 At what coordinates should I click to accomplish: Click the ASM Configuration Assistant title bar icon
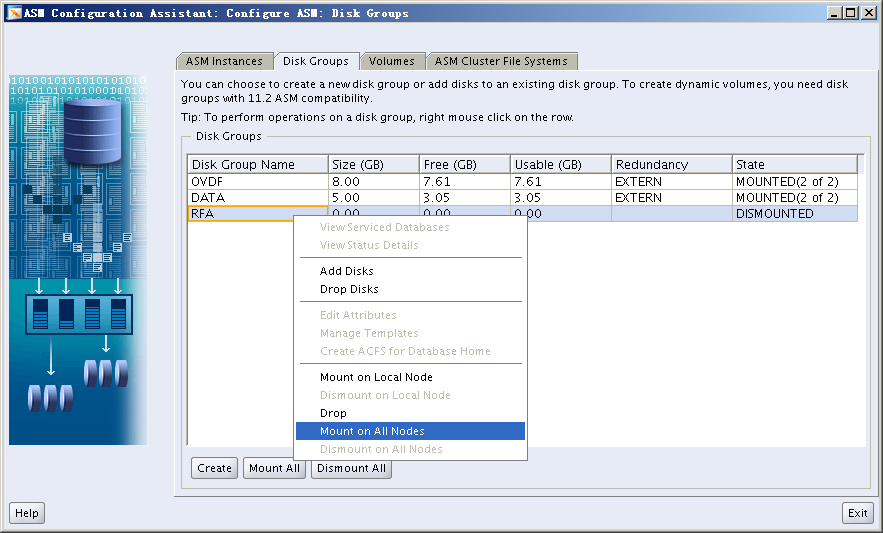pos(13,13)
